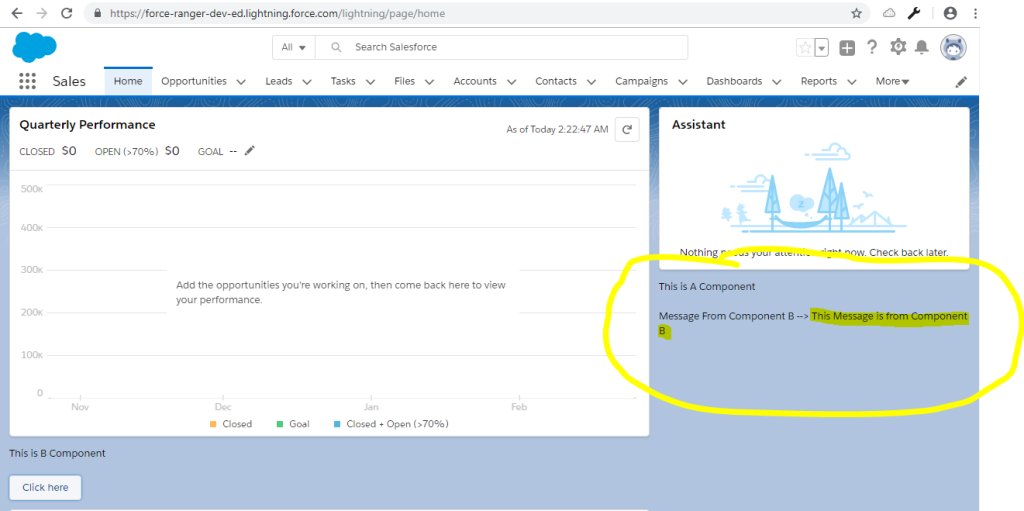Click the 'Message From Component B' text
The image size is (1024, 511).
point(726,316)
